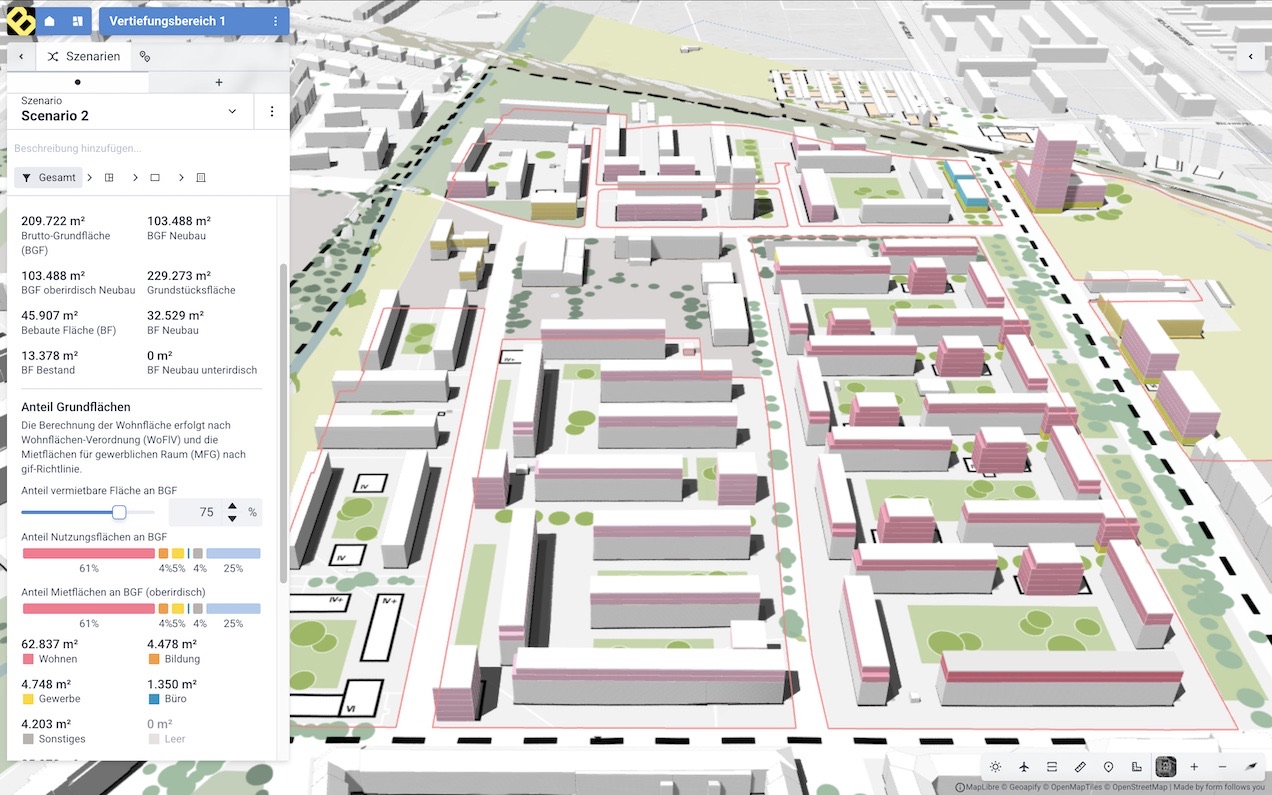The image size is (1272, 795).
Task: Click the Beschreibung hinzufügen description field
Action: pyautogui.click(x=78, y=148)
